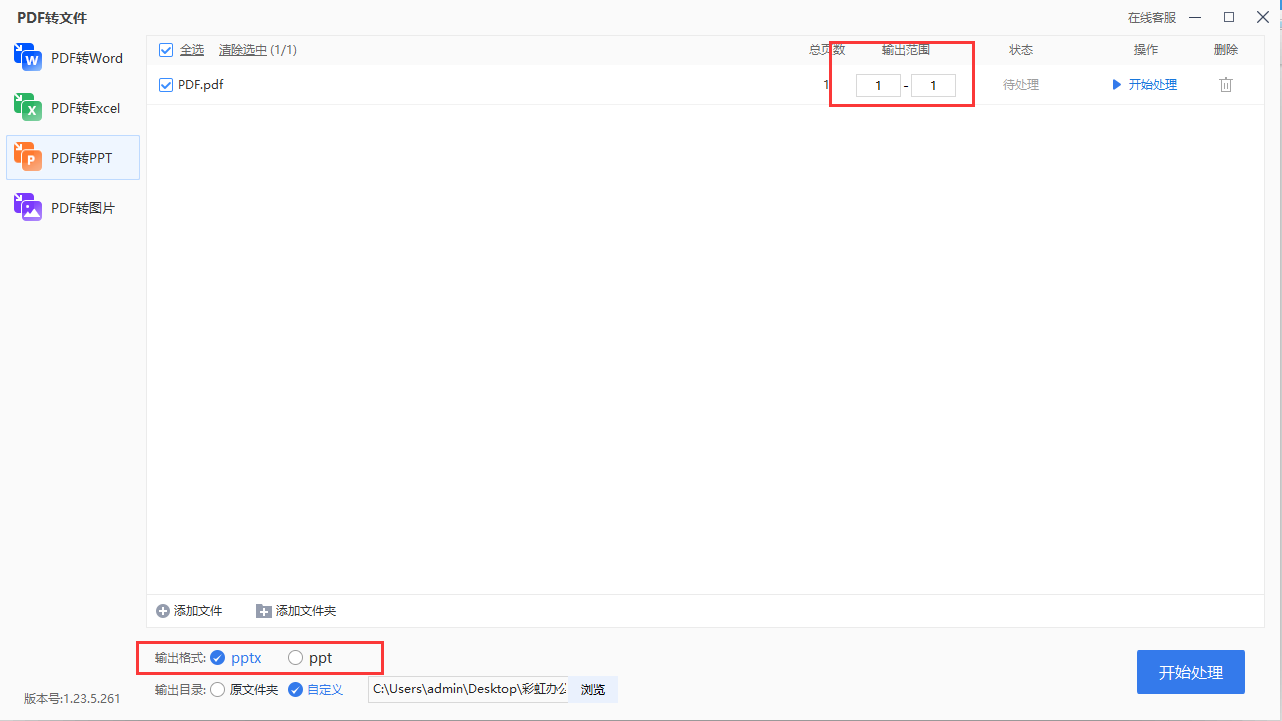The height and width of the screenshot is (721, 1282).
Task: Switch to the PDF转图片 converter
Action: click(72, 208)
